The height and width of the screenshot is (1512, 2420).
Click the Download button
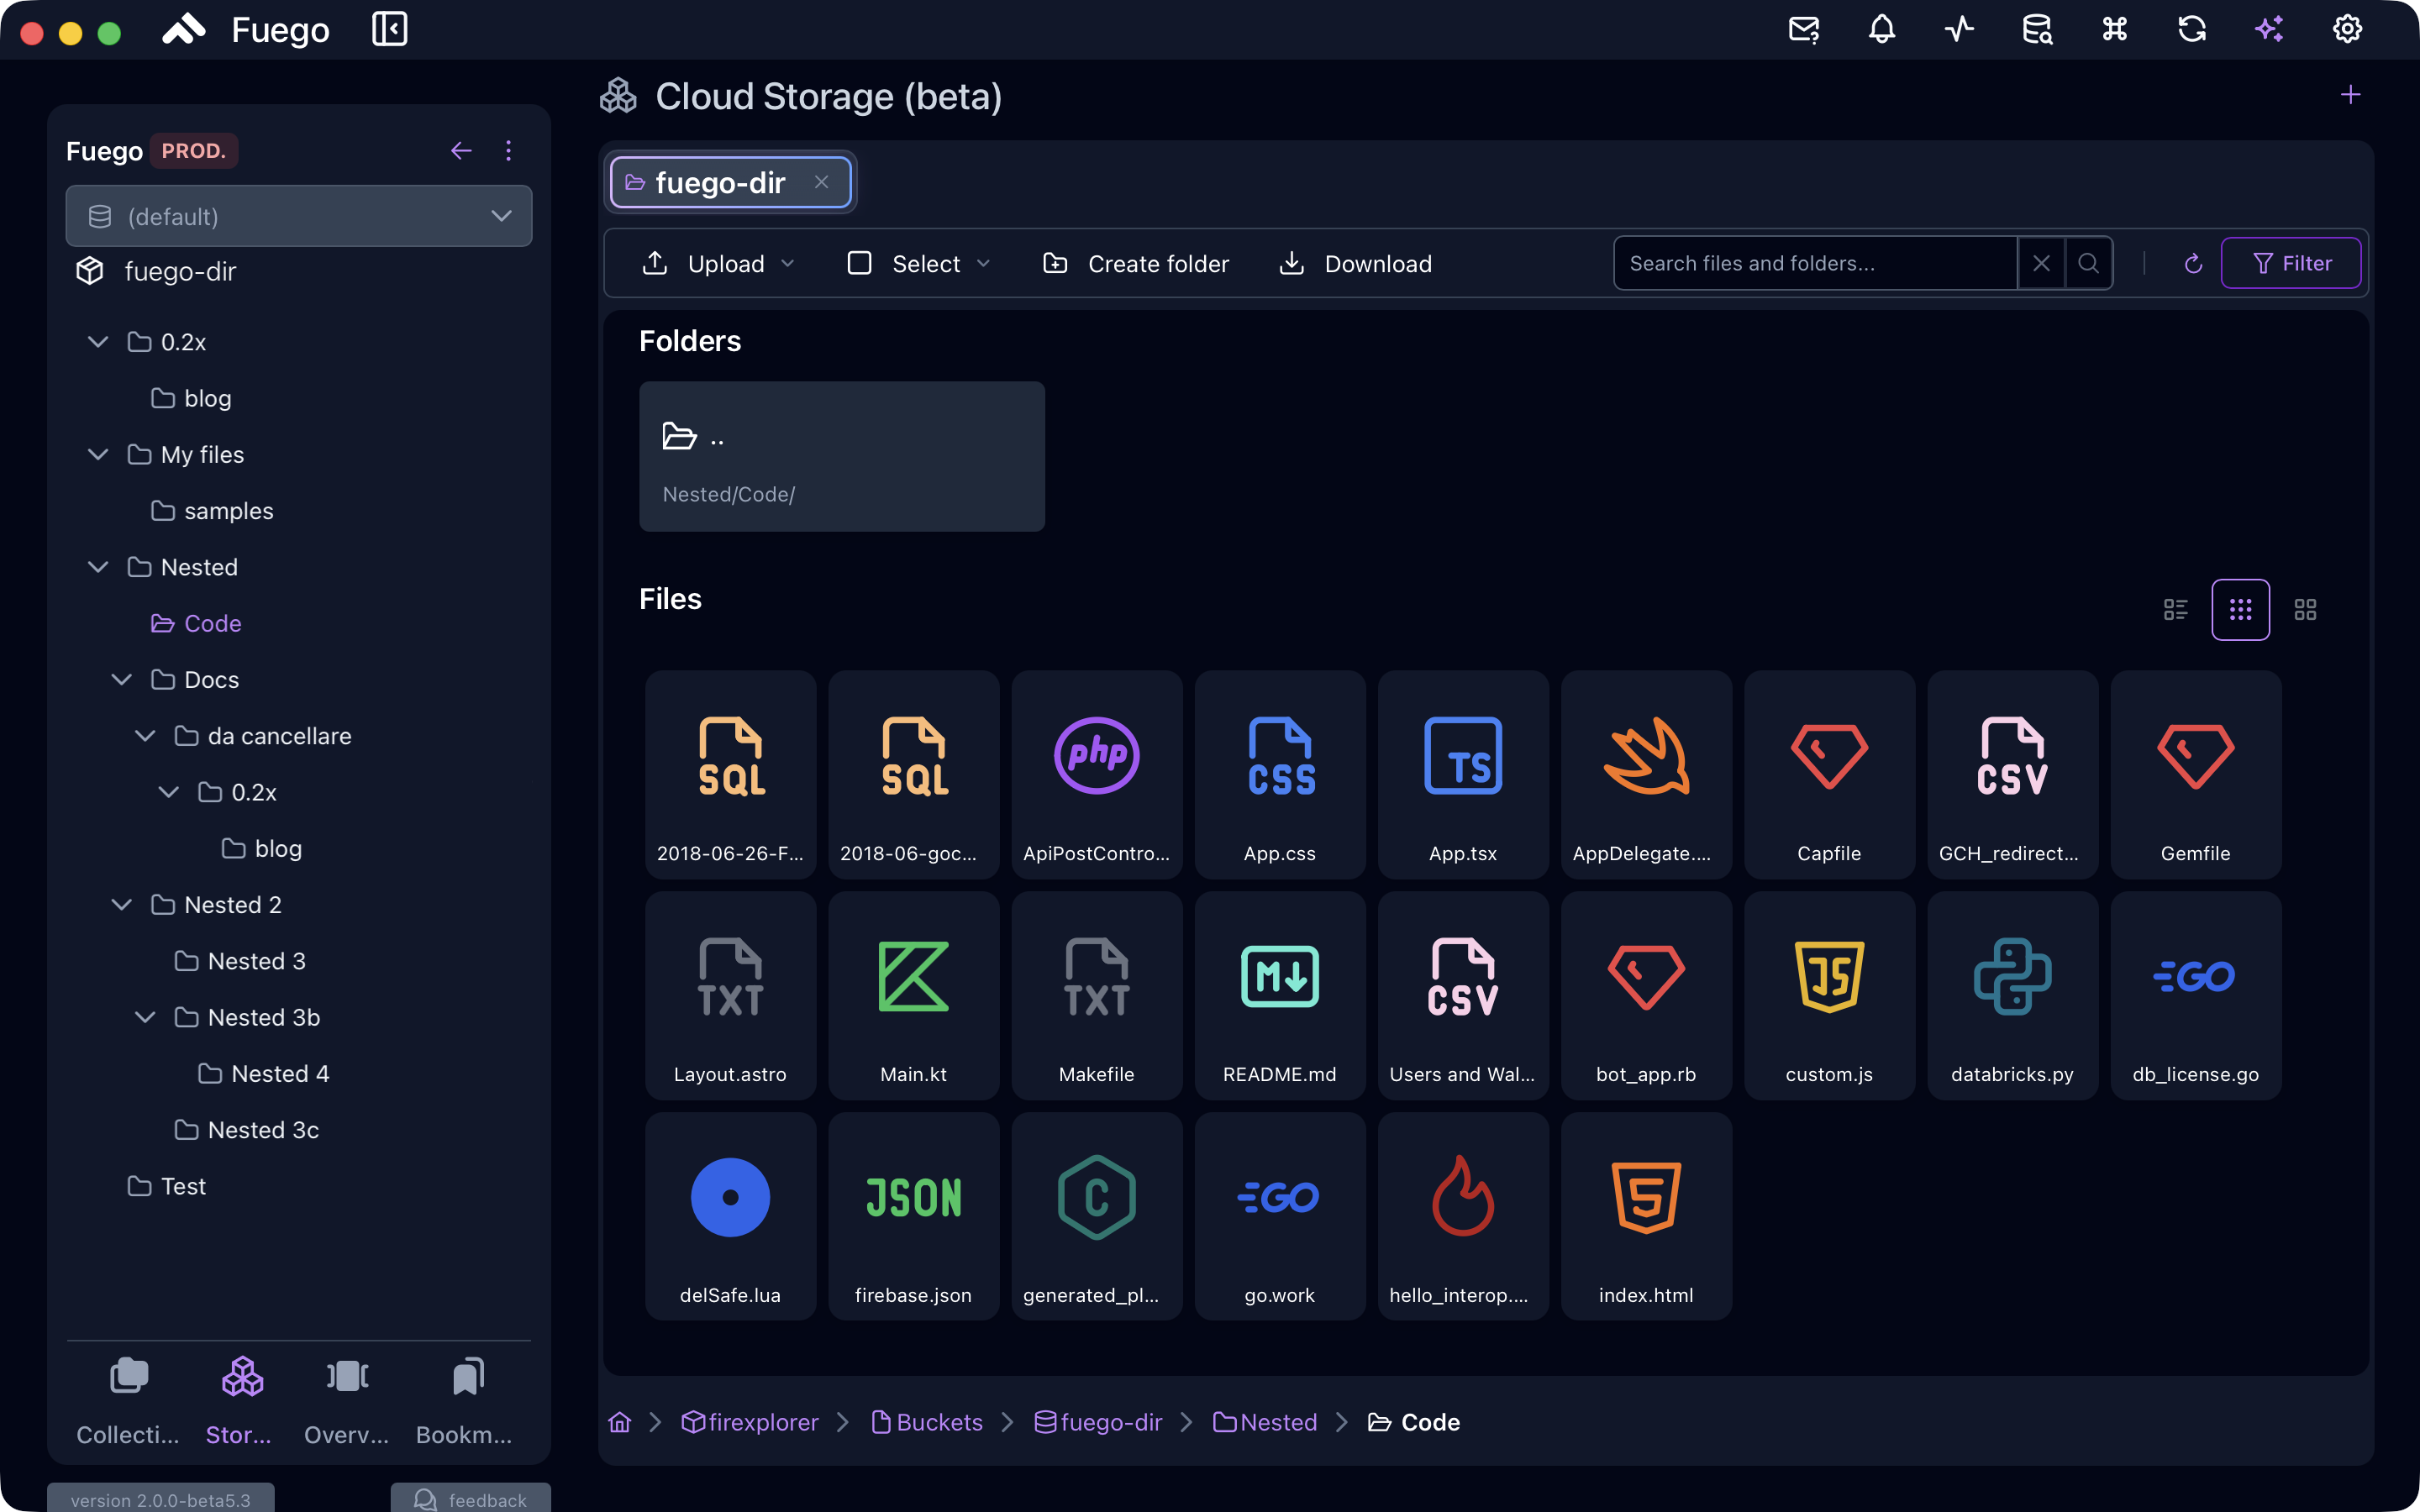point(1356,263)
